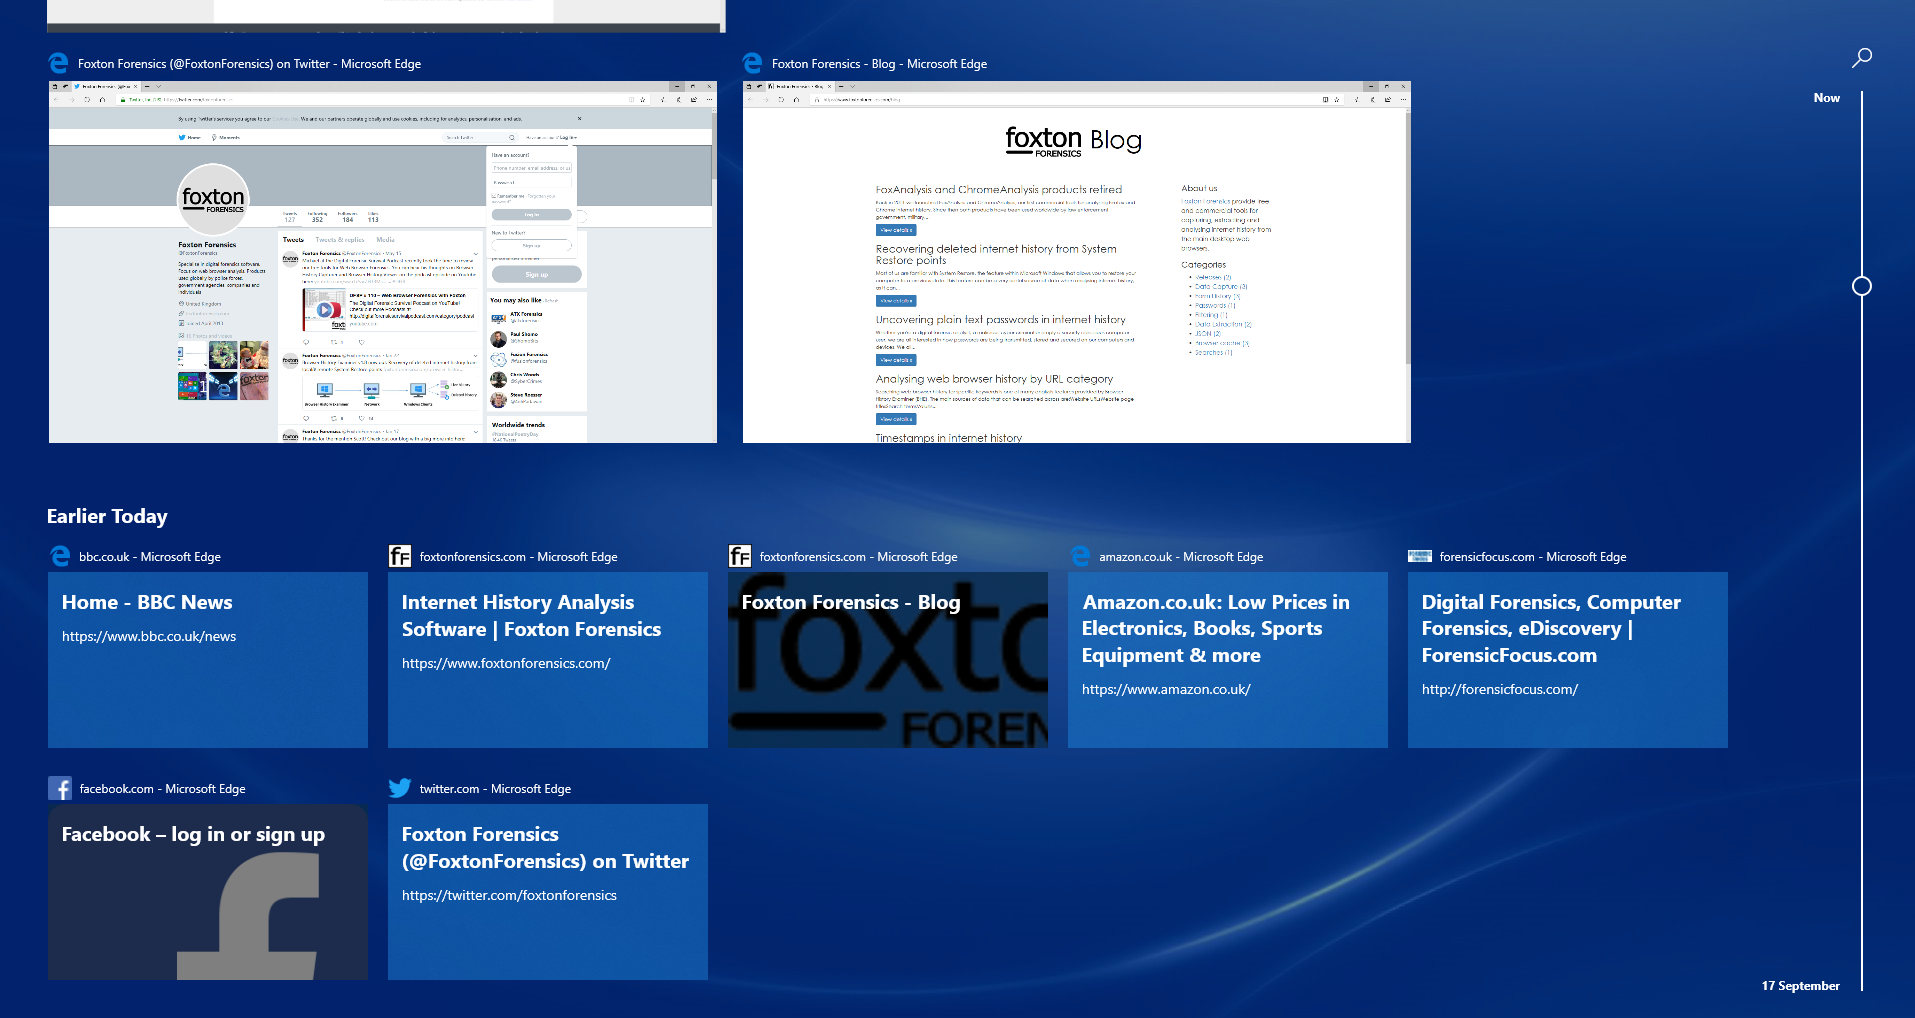Click the fF favicon next to first foxtonforensics.com activity

point(400,556)
